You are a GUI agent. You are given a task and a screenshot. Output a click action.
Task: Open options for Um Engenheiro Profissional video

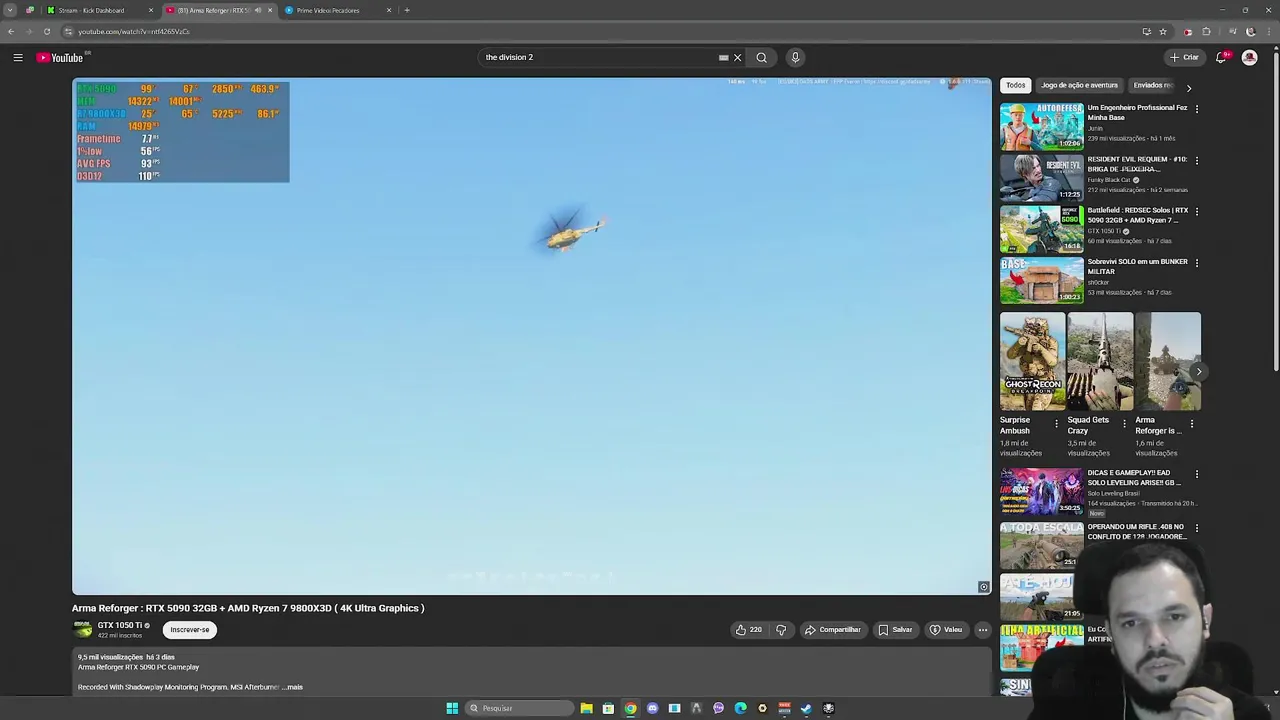click(x=1197, y=108)
